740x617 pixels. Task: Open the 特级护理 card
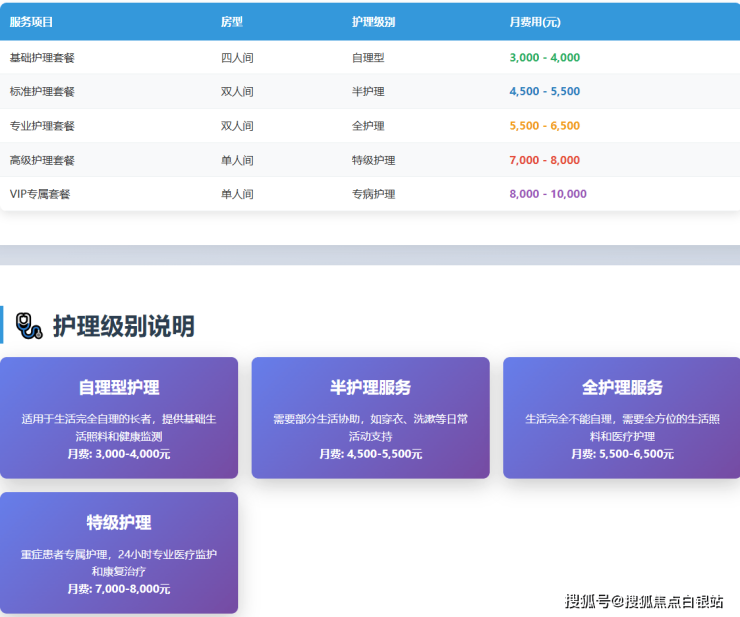(x=119, y=553)
